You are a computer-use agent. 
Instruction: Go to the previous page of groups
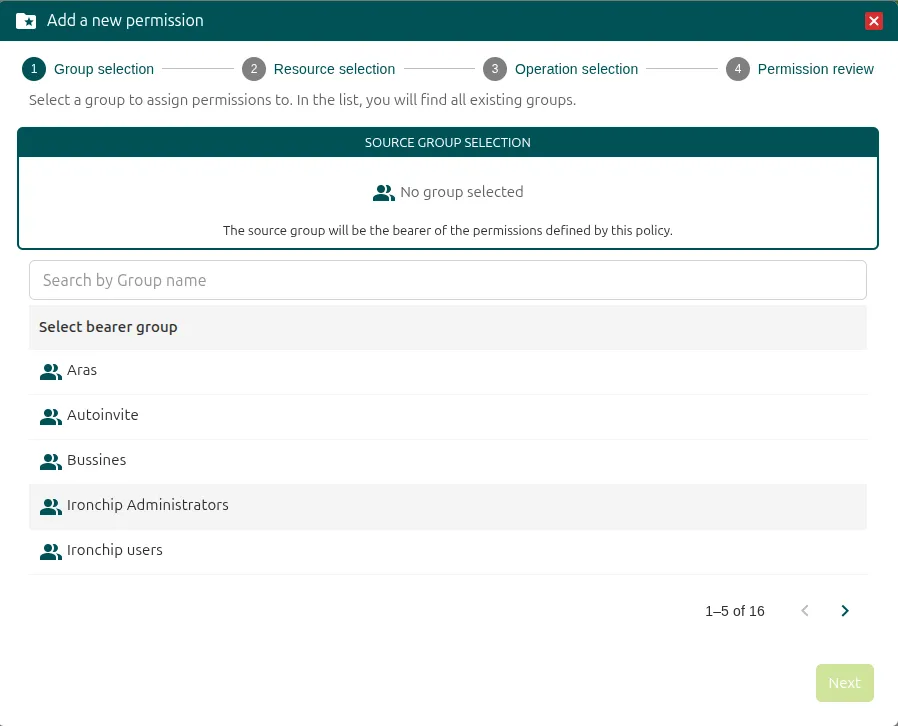[x=805, y=611]
